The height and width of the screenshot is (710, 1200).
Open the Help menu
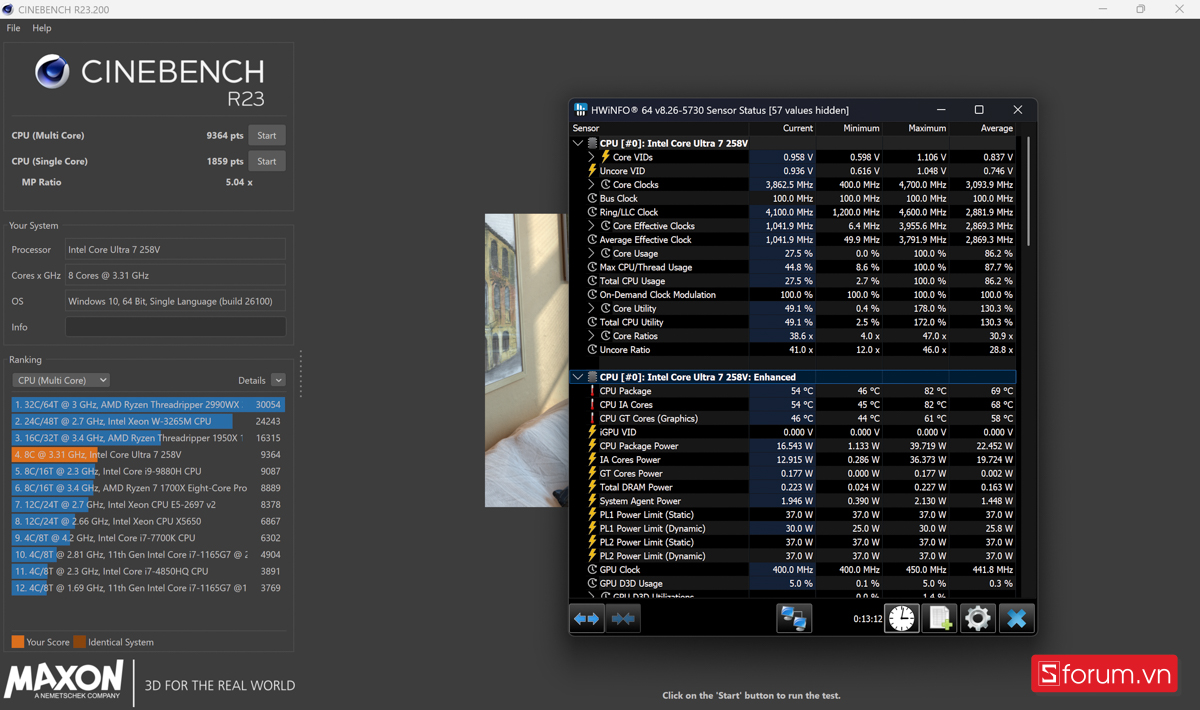42,28
